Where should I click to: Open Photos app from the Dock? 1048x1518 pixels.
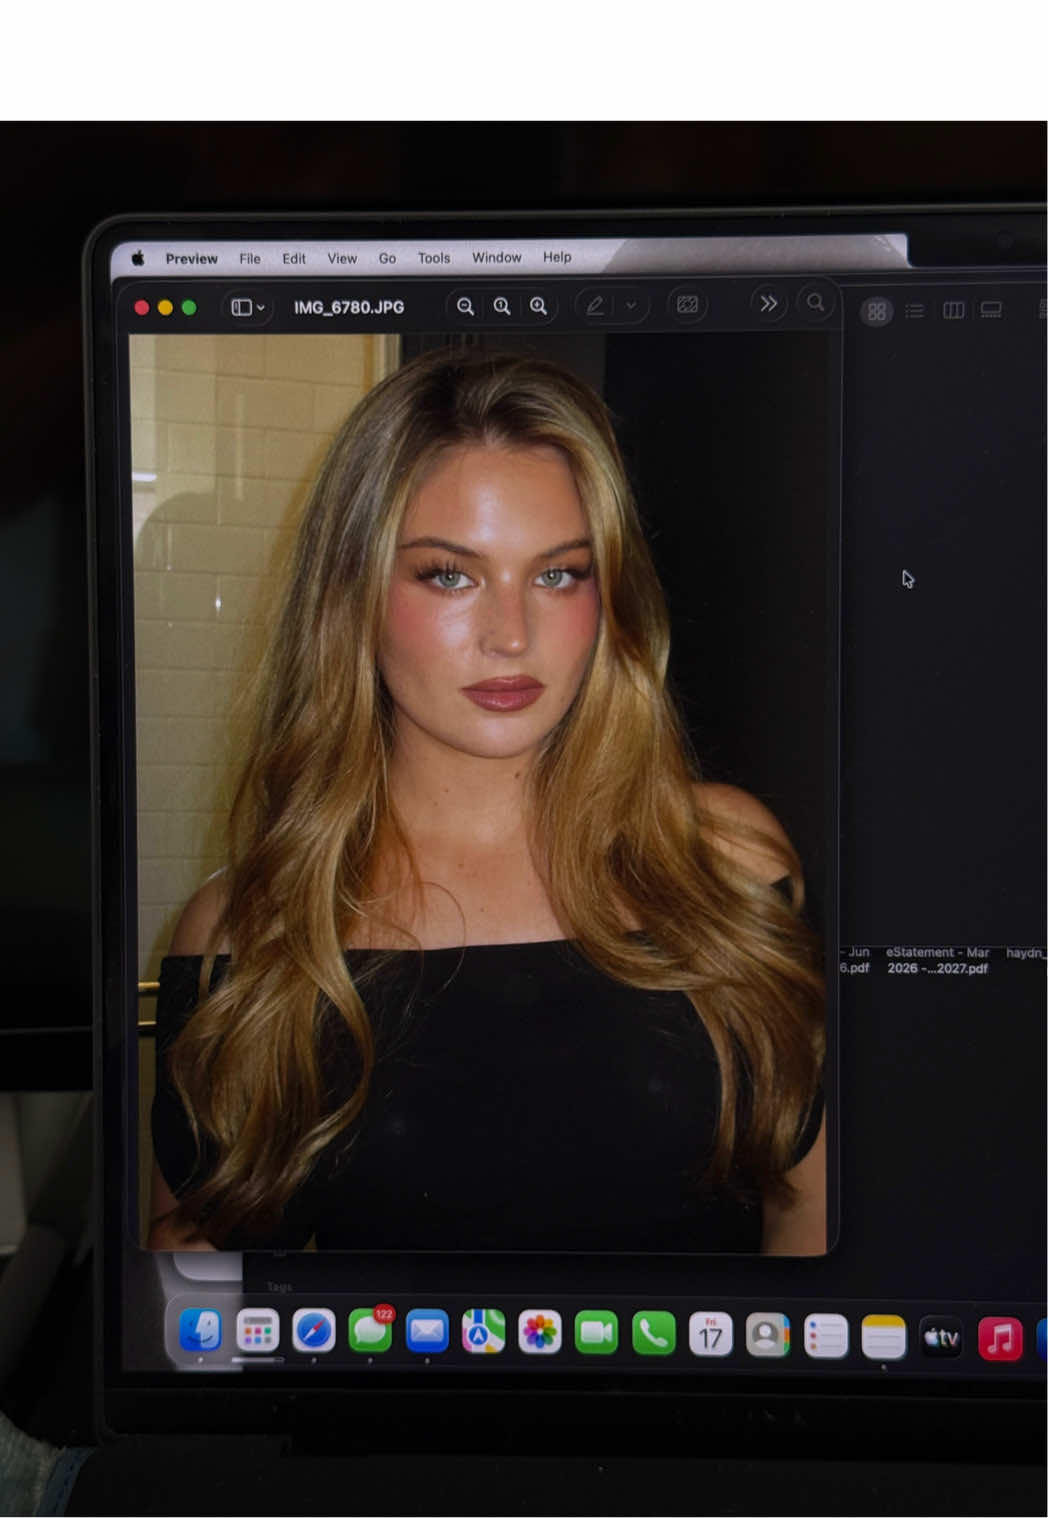click(x=540, y=1333)
